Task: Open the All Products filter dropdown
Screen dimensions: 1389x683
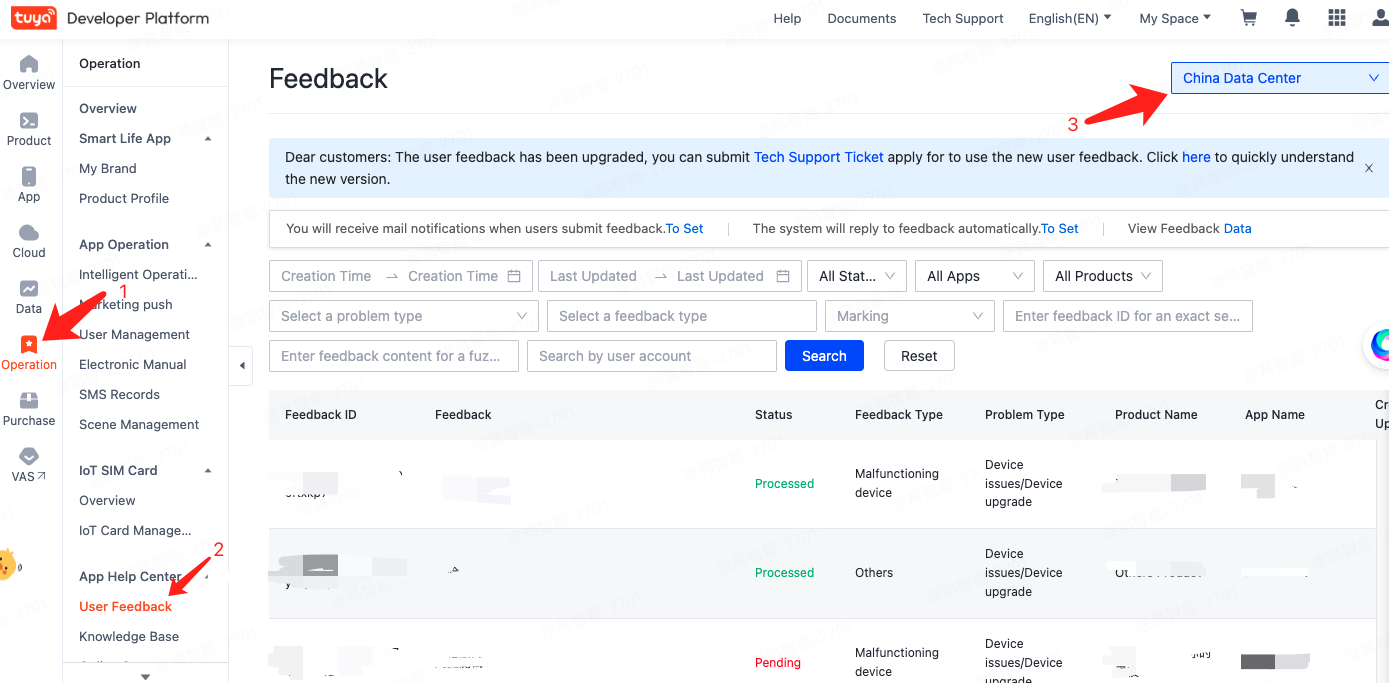Action: (1103, 276)
